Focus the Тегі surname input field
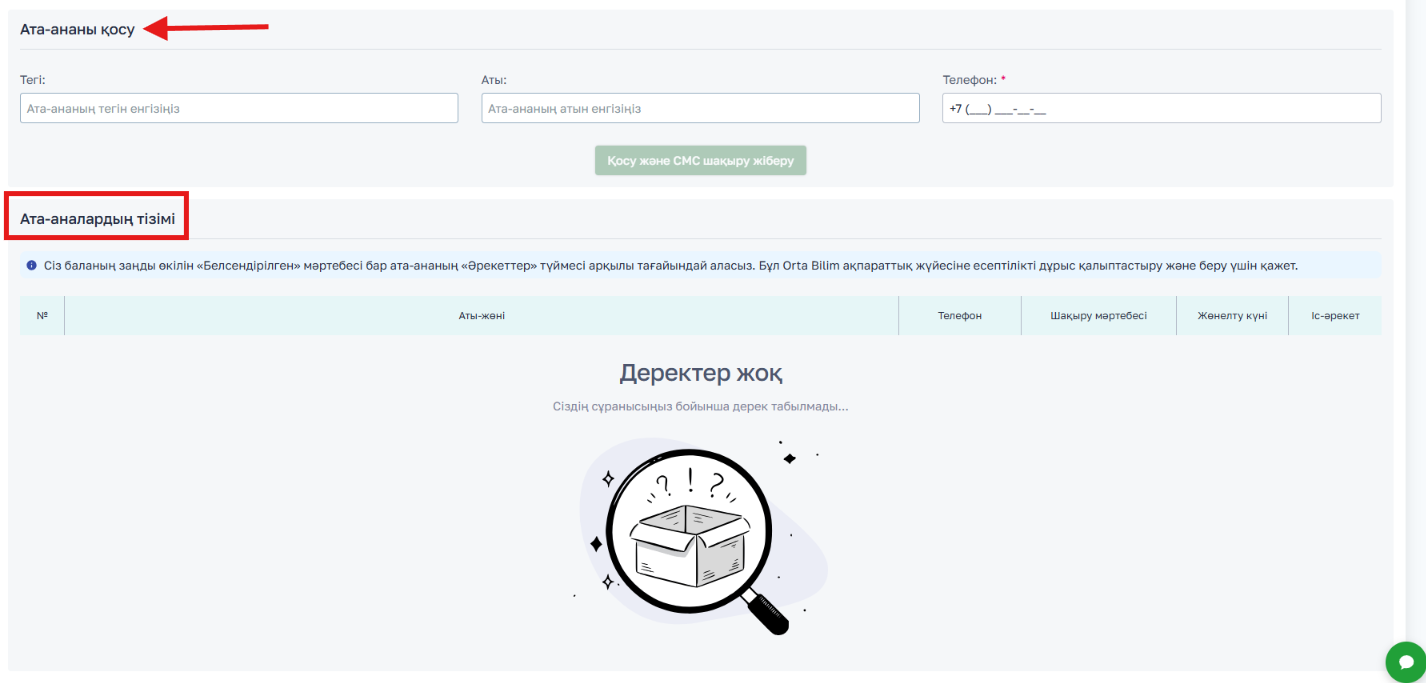This screenshot has width=1426, height=683. (x=239, y=108)
